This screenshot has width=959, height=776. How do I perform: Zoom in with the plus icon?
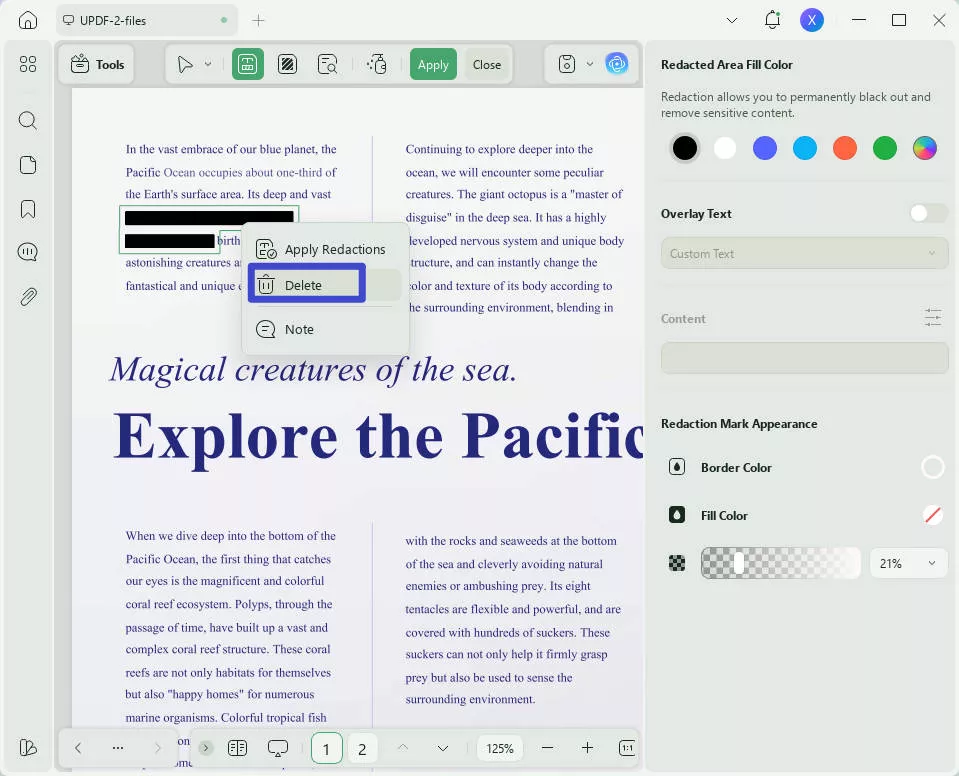click(587, 748)
